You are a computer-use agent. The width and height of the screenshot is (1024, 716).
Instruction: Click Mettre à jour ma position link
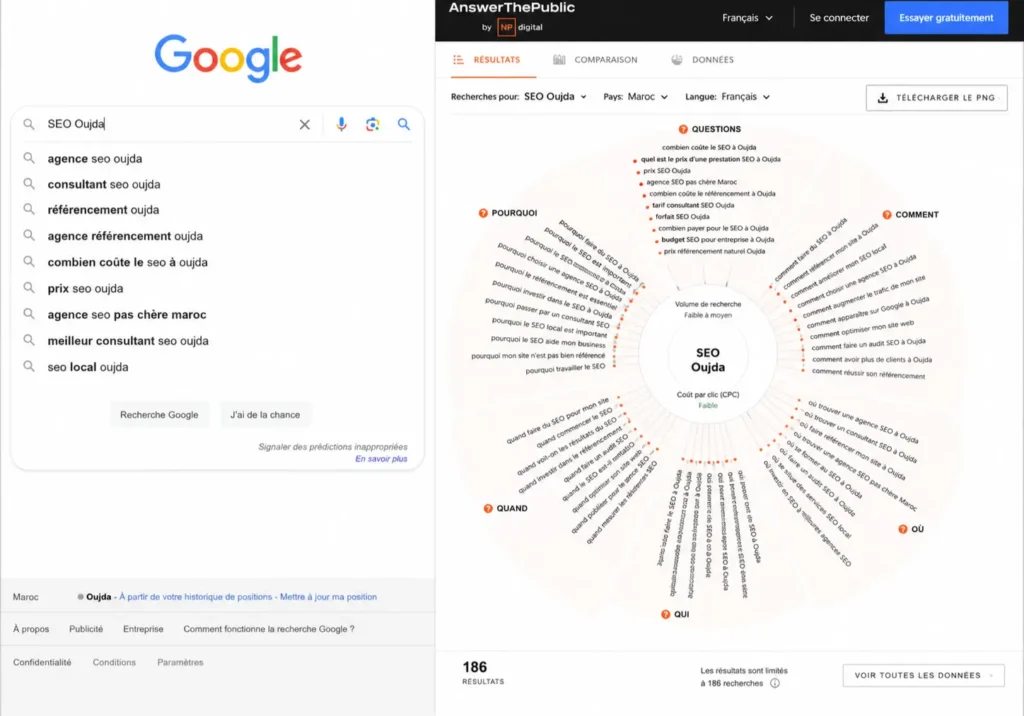(328, 597)
